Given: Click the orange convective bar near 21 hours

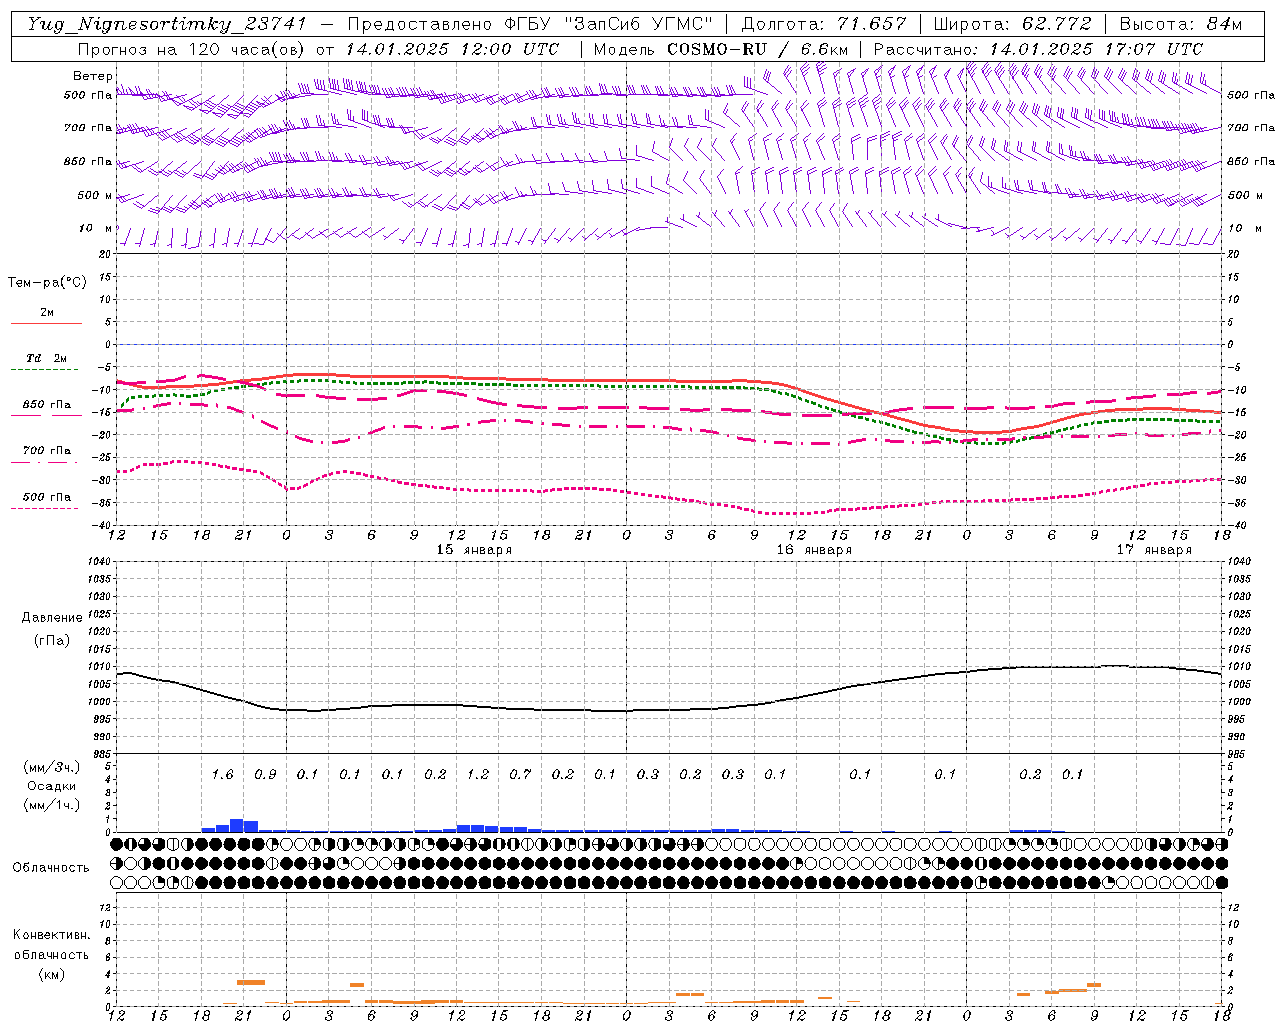Looking at the screenshot, I should click(251, 982).
